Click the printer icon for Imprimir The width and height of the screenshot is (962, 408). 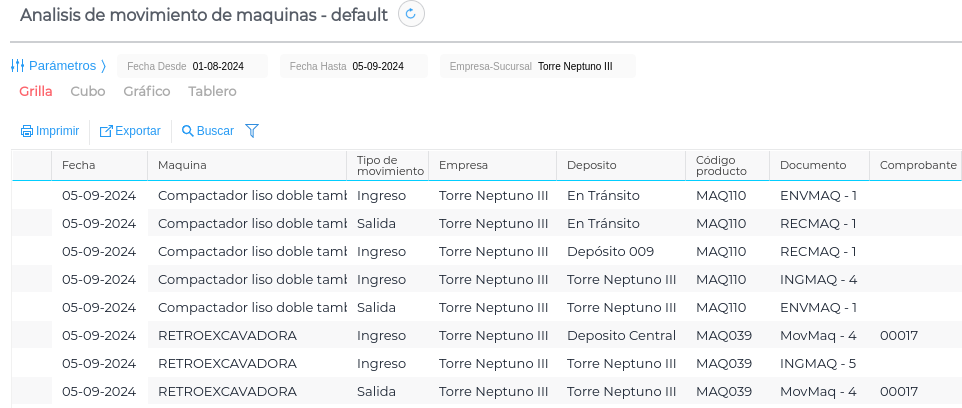click(x=27, y=131)
